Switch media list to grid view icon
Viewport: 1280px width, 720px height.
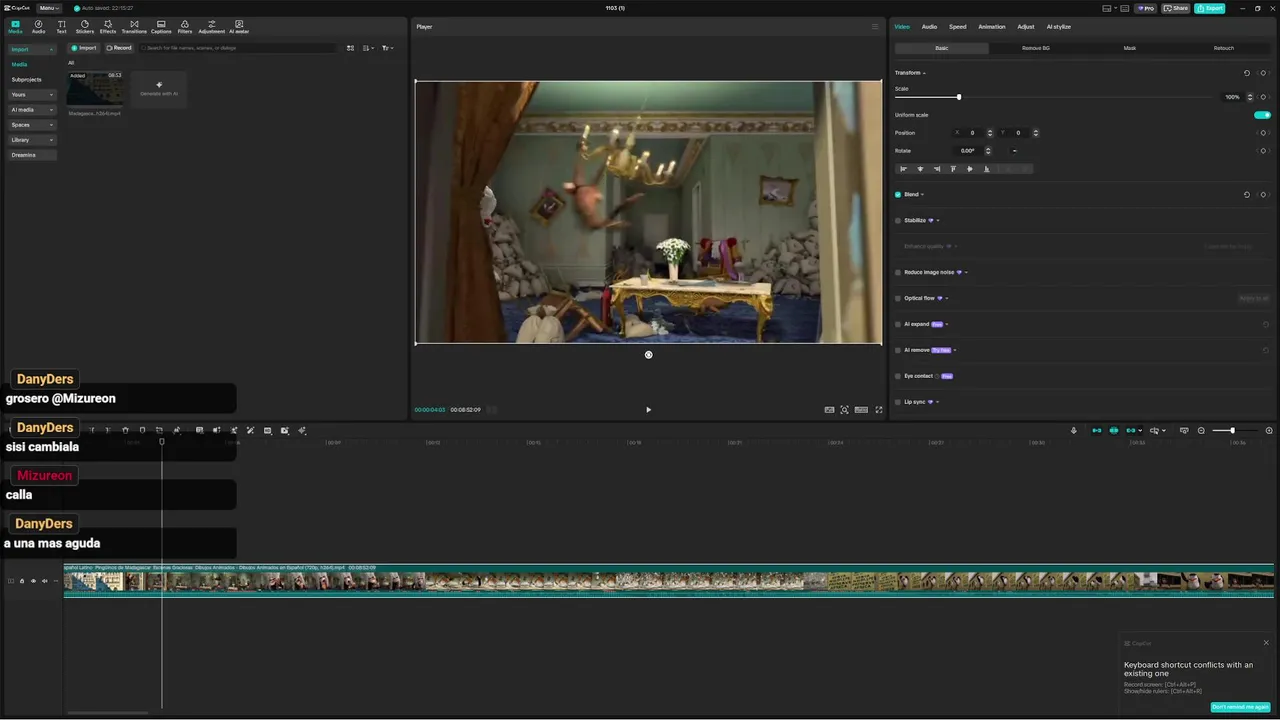coord(350,48)
